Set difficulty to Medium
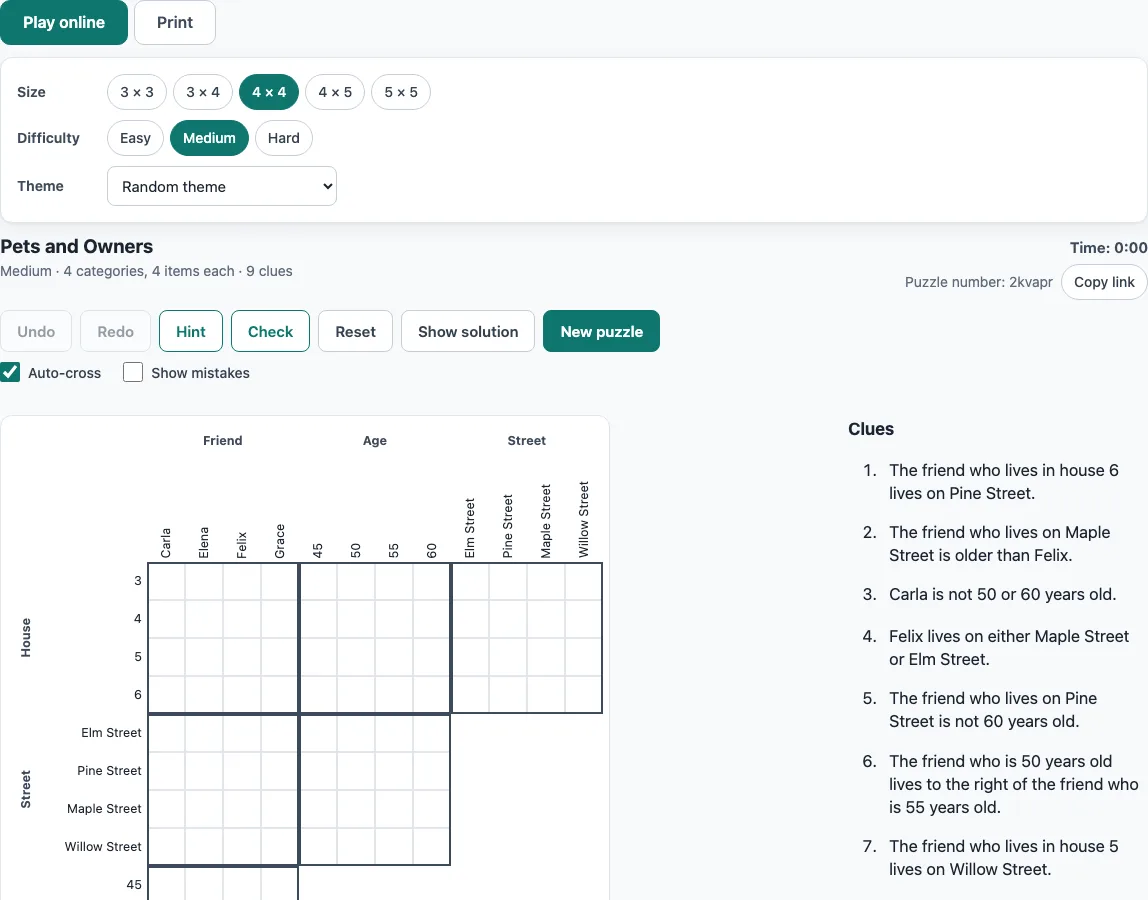 click(x=209, y=138)
